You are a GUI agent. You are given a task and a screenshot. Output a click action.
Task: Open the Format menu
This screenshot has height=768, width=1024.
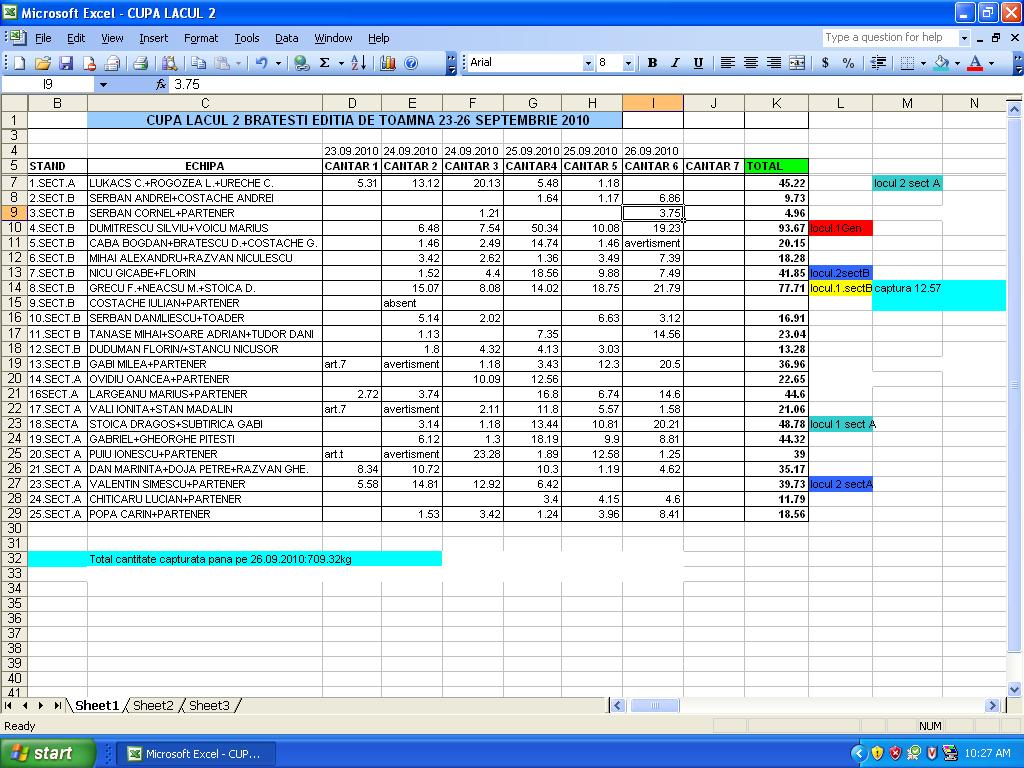(x=200, y=38)
